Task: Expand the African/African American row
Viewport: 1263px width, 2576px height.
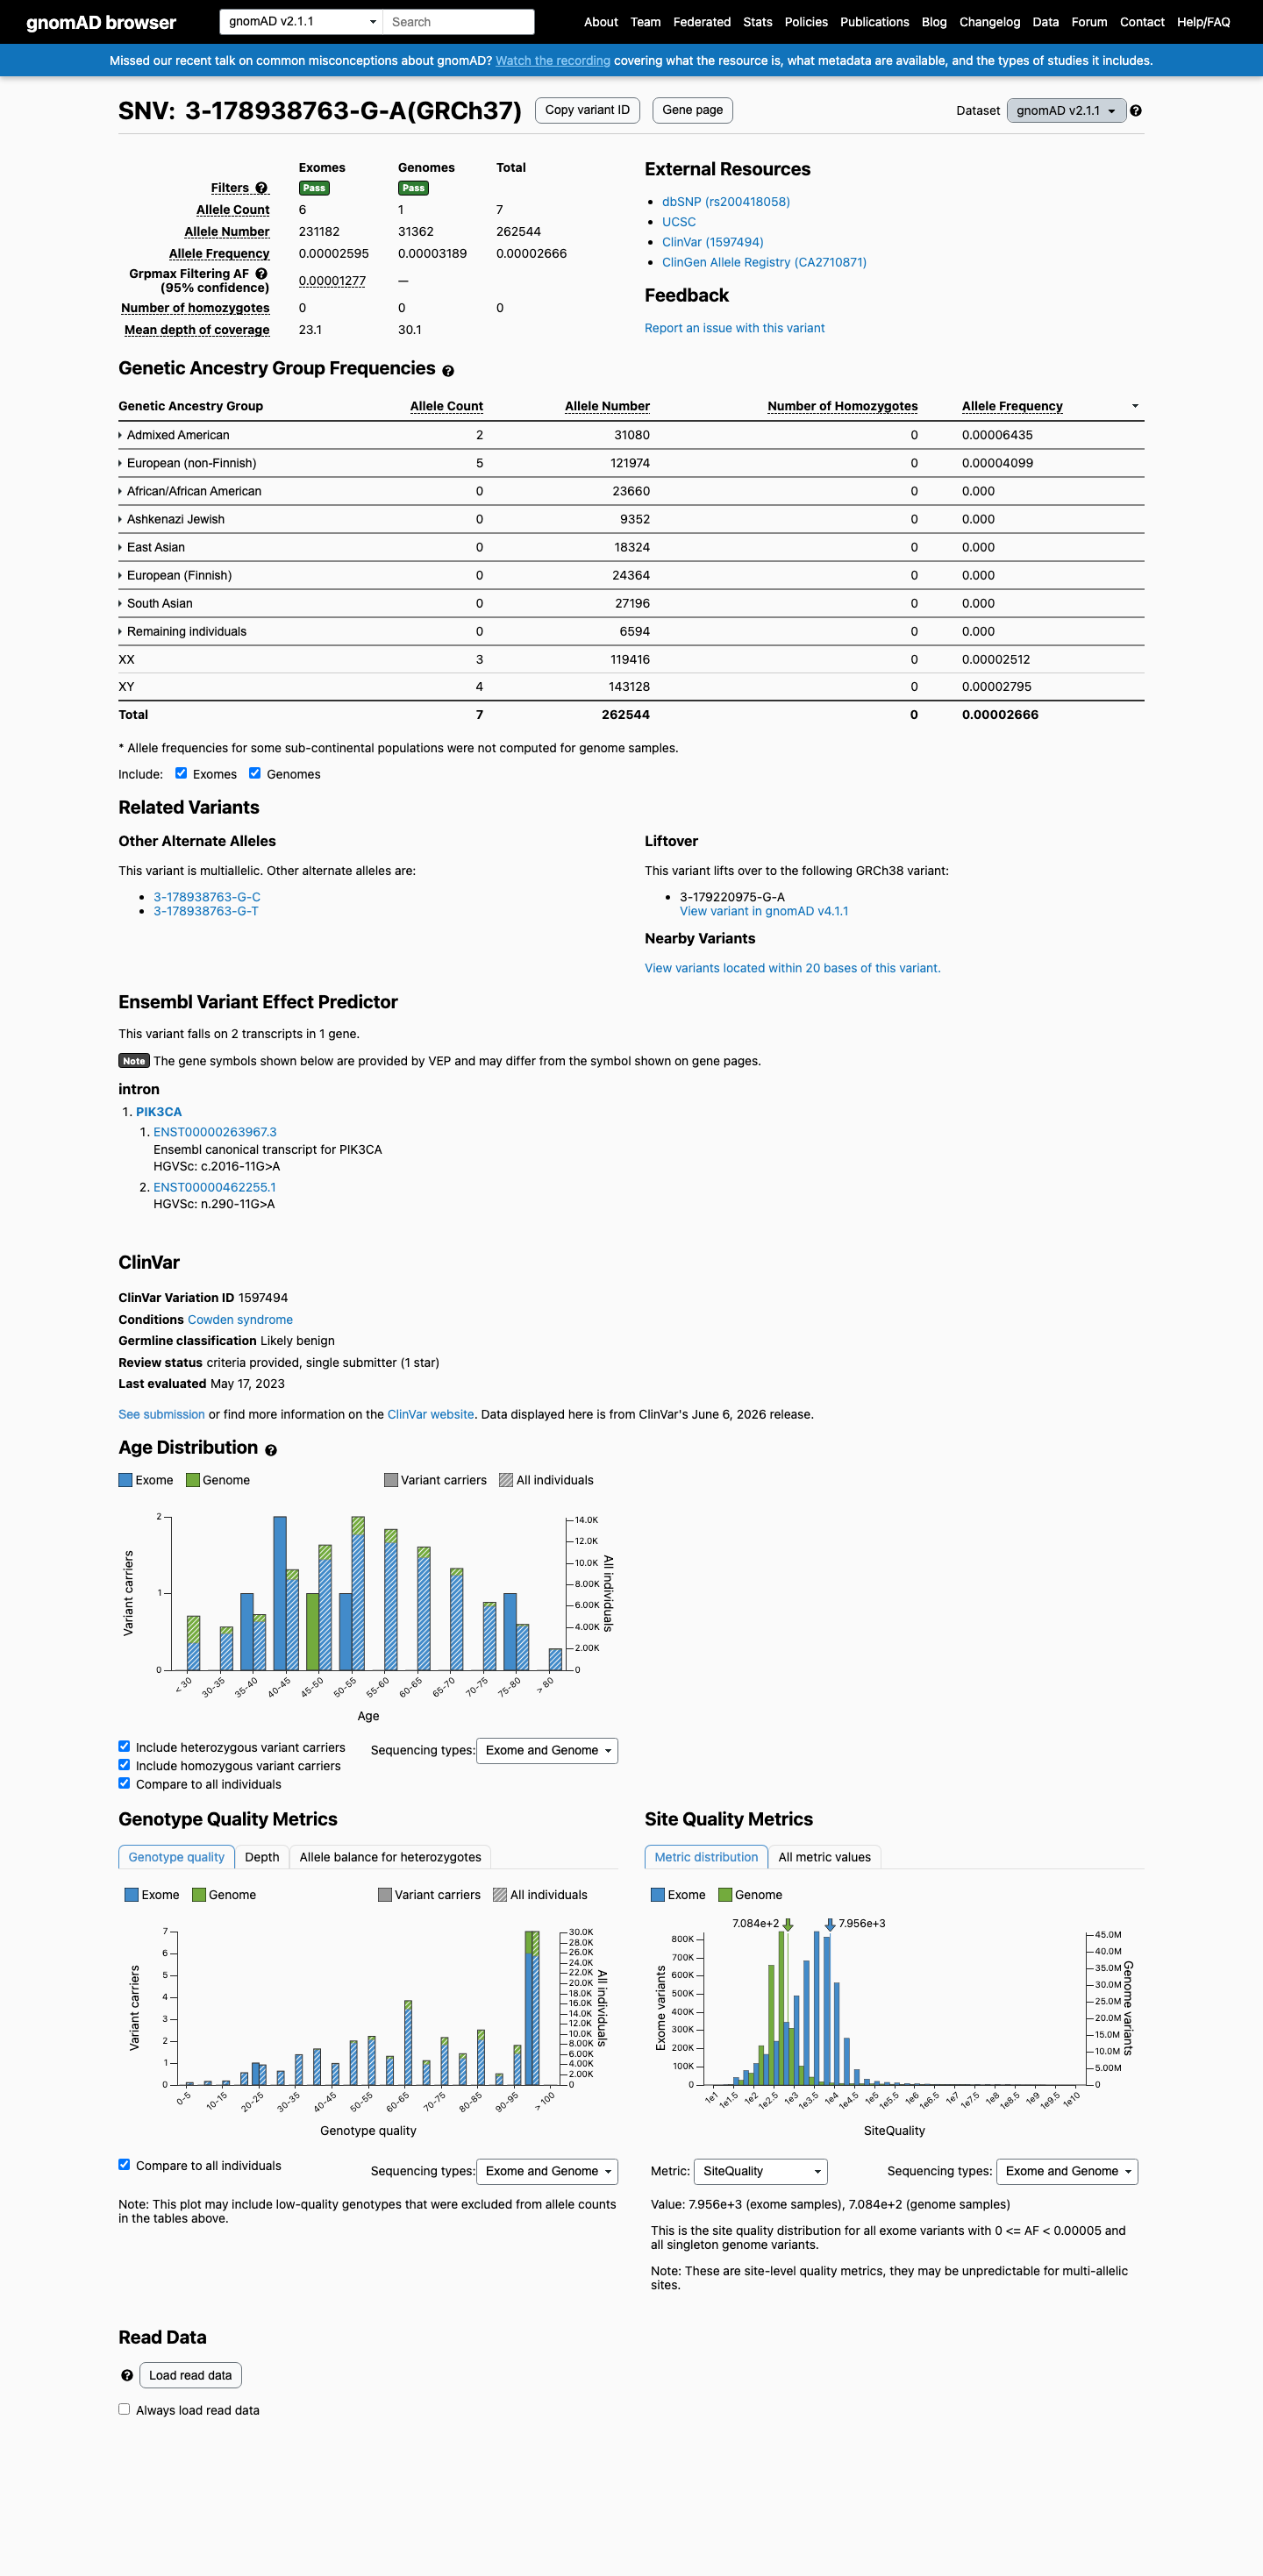Action: (x=190, y=491)
